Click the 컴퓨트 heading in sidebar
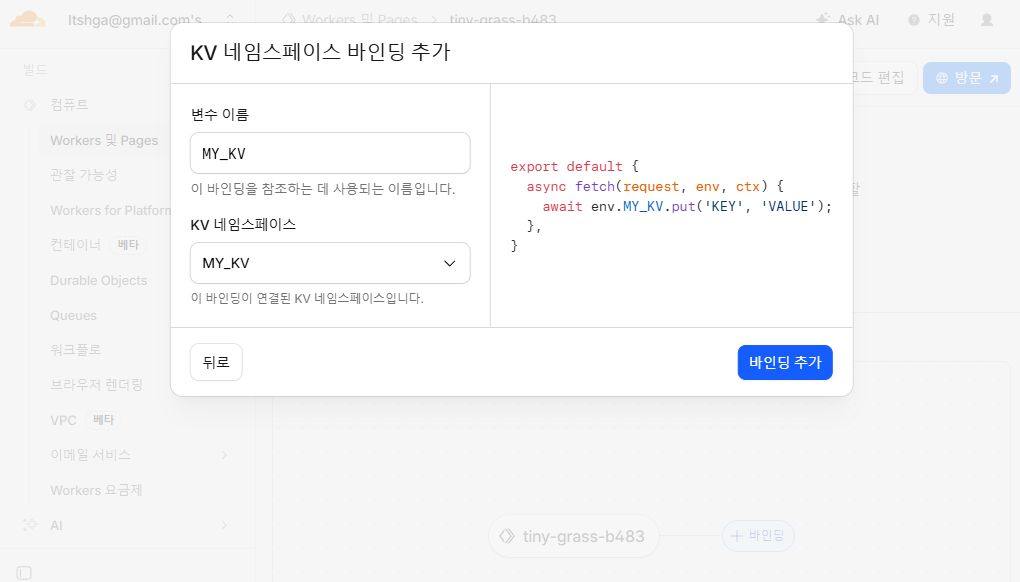The width and height of the screenshot is (1020, 582). pos(69,105)
